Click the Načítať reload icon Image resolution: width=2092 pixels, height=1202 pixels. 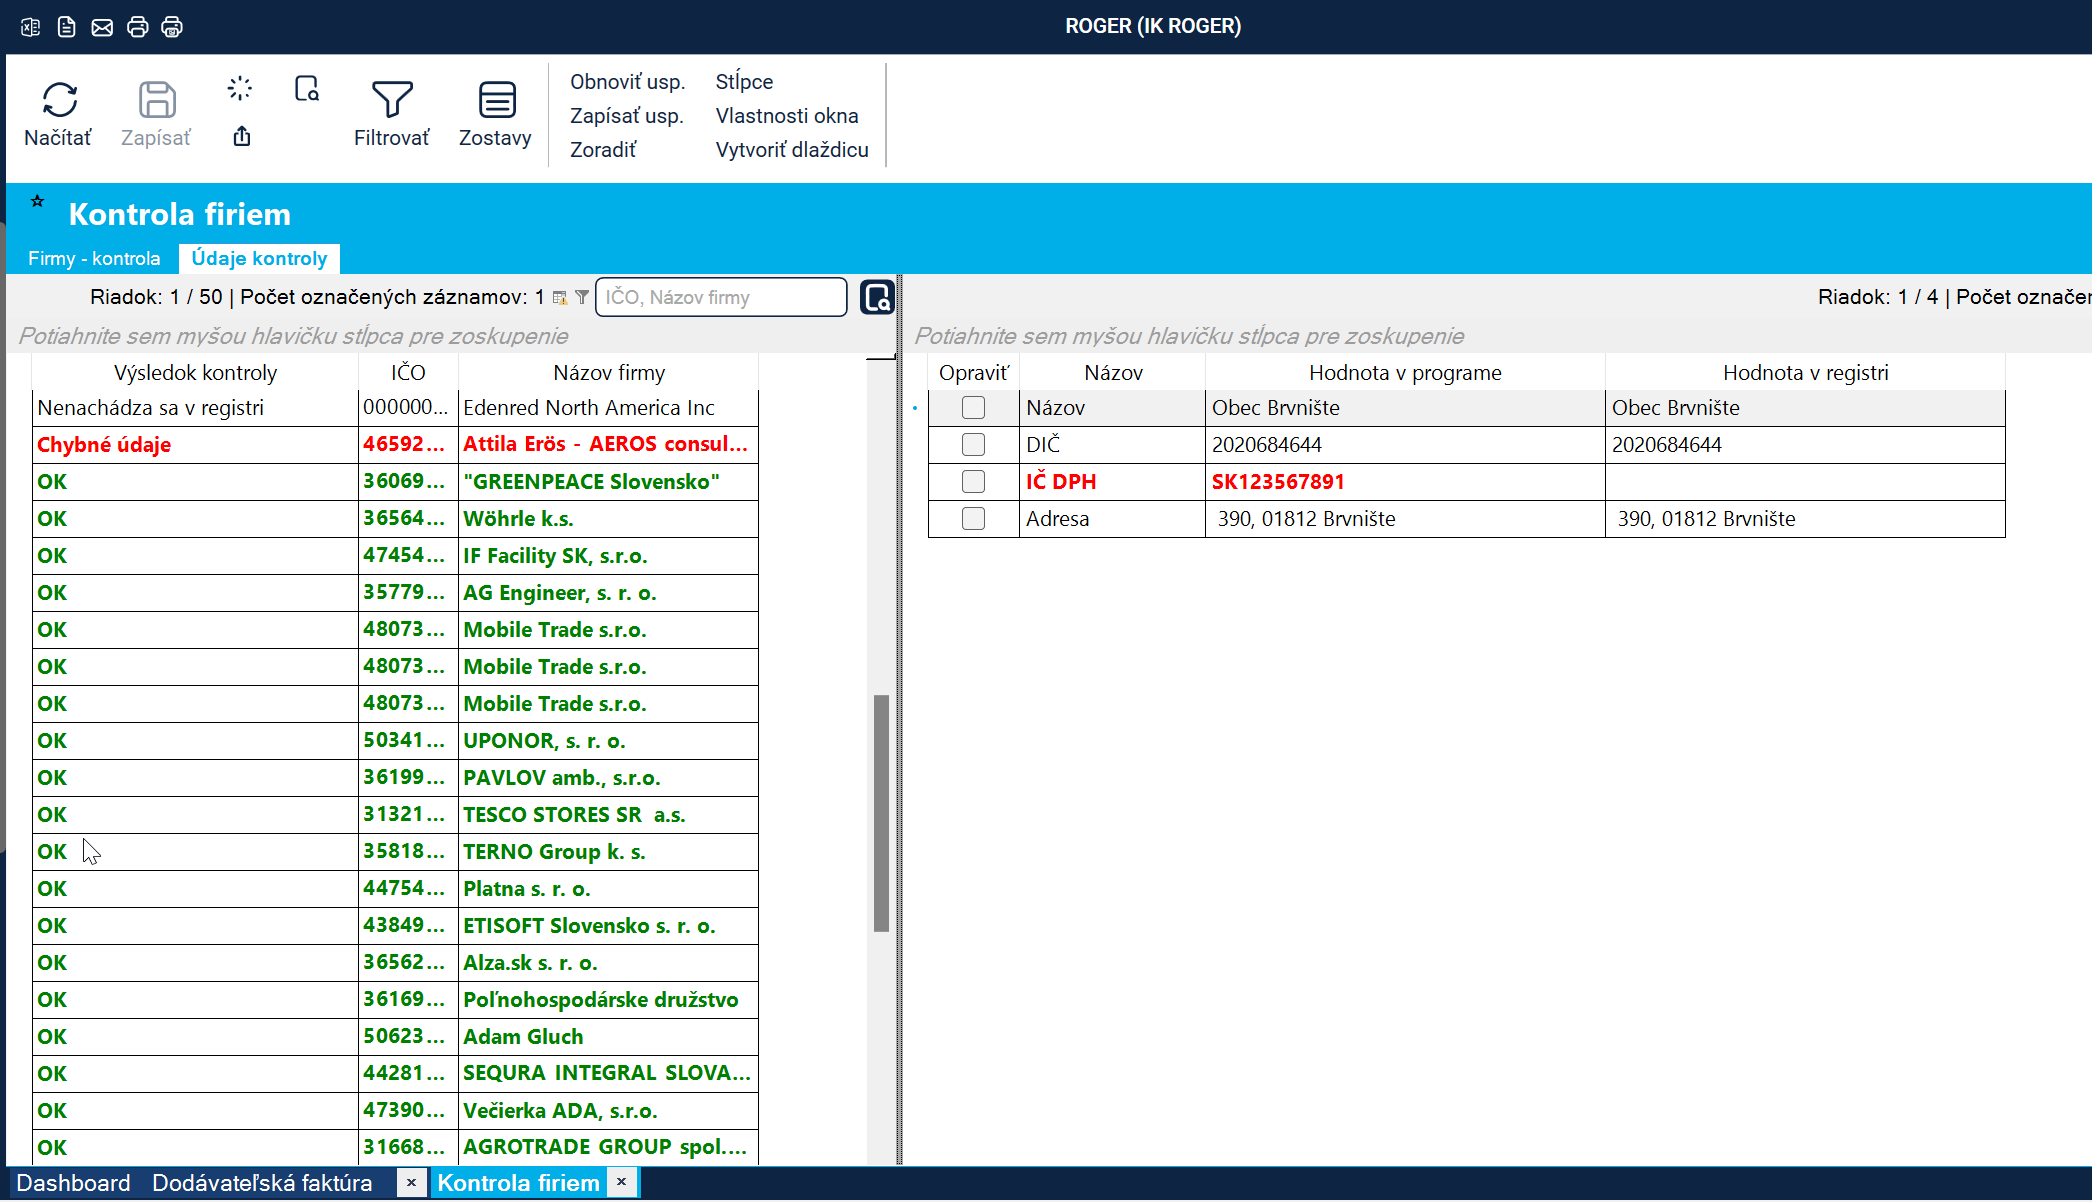[59, 100]
